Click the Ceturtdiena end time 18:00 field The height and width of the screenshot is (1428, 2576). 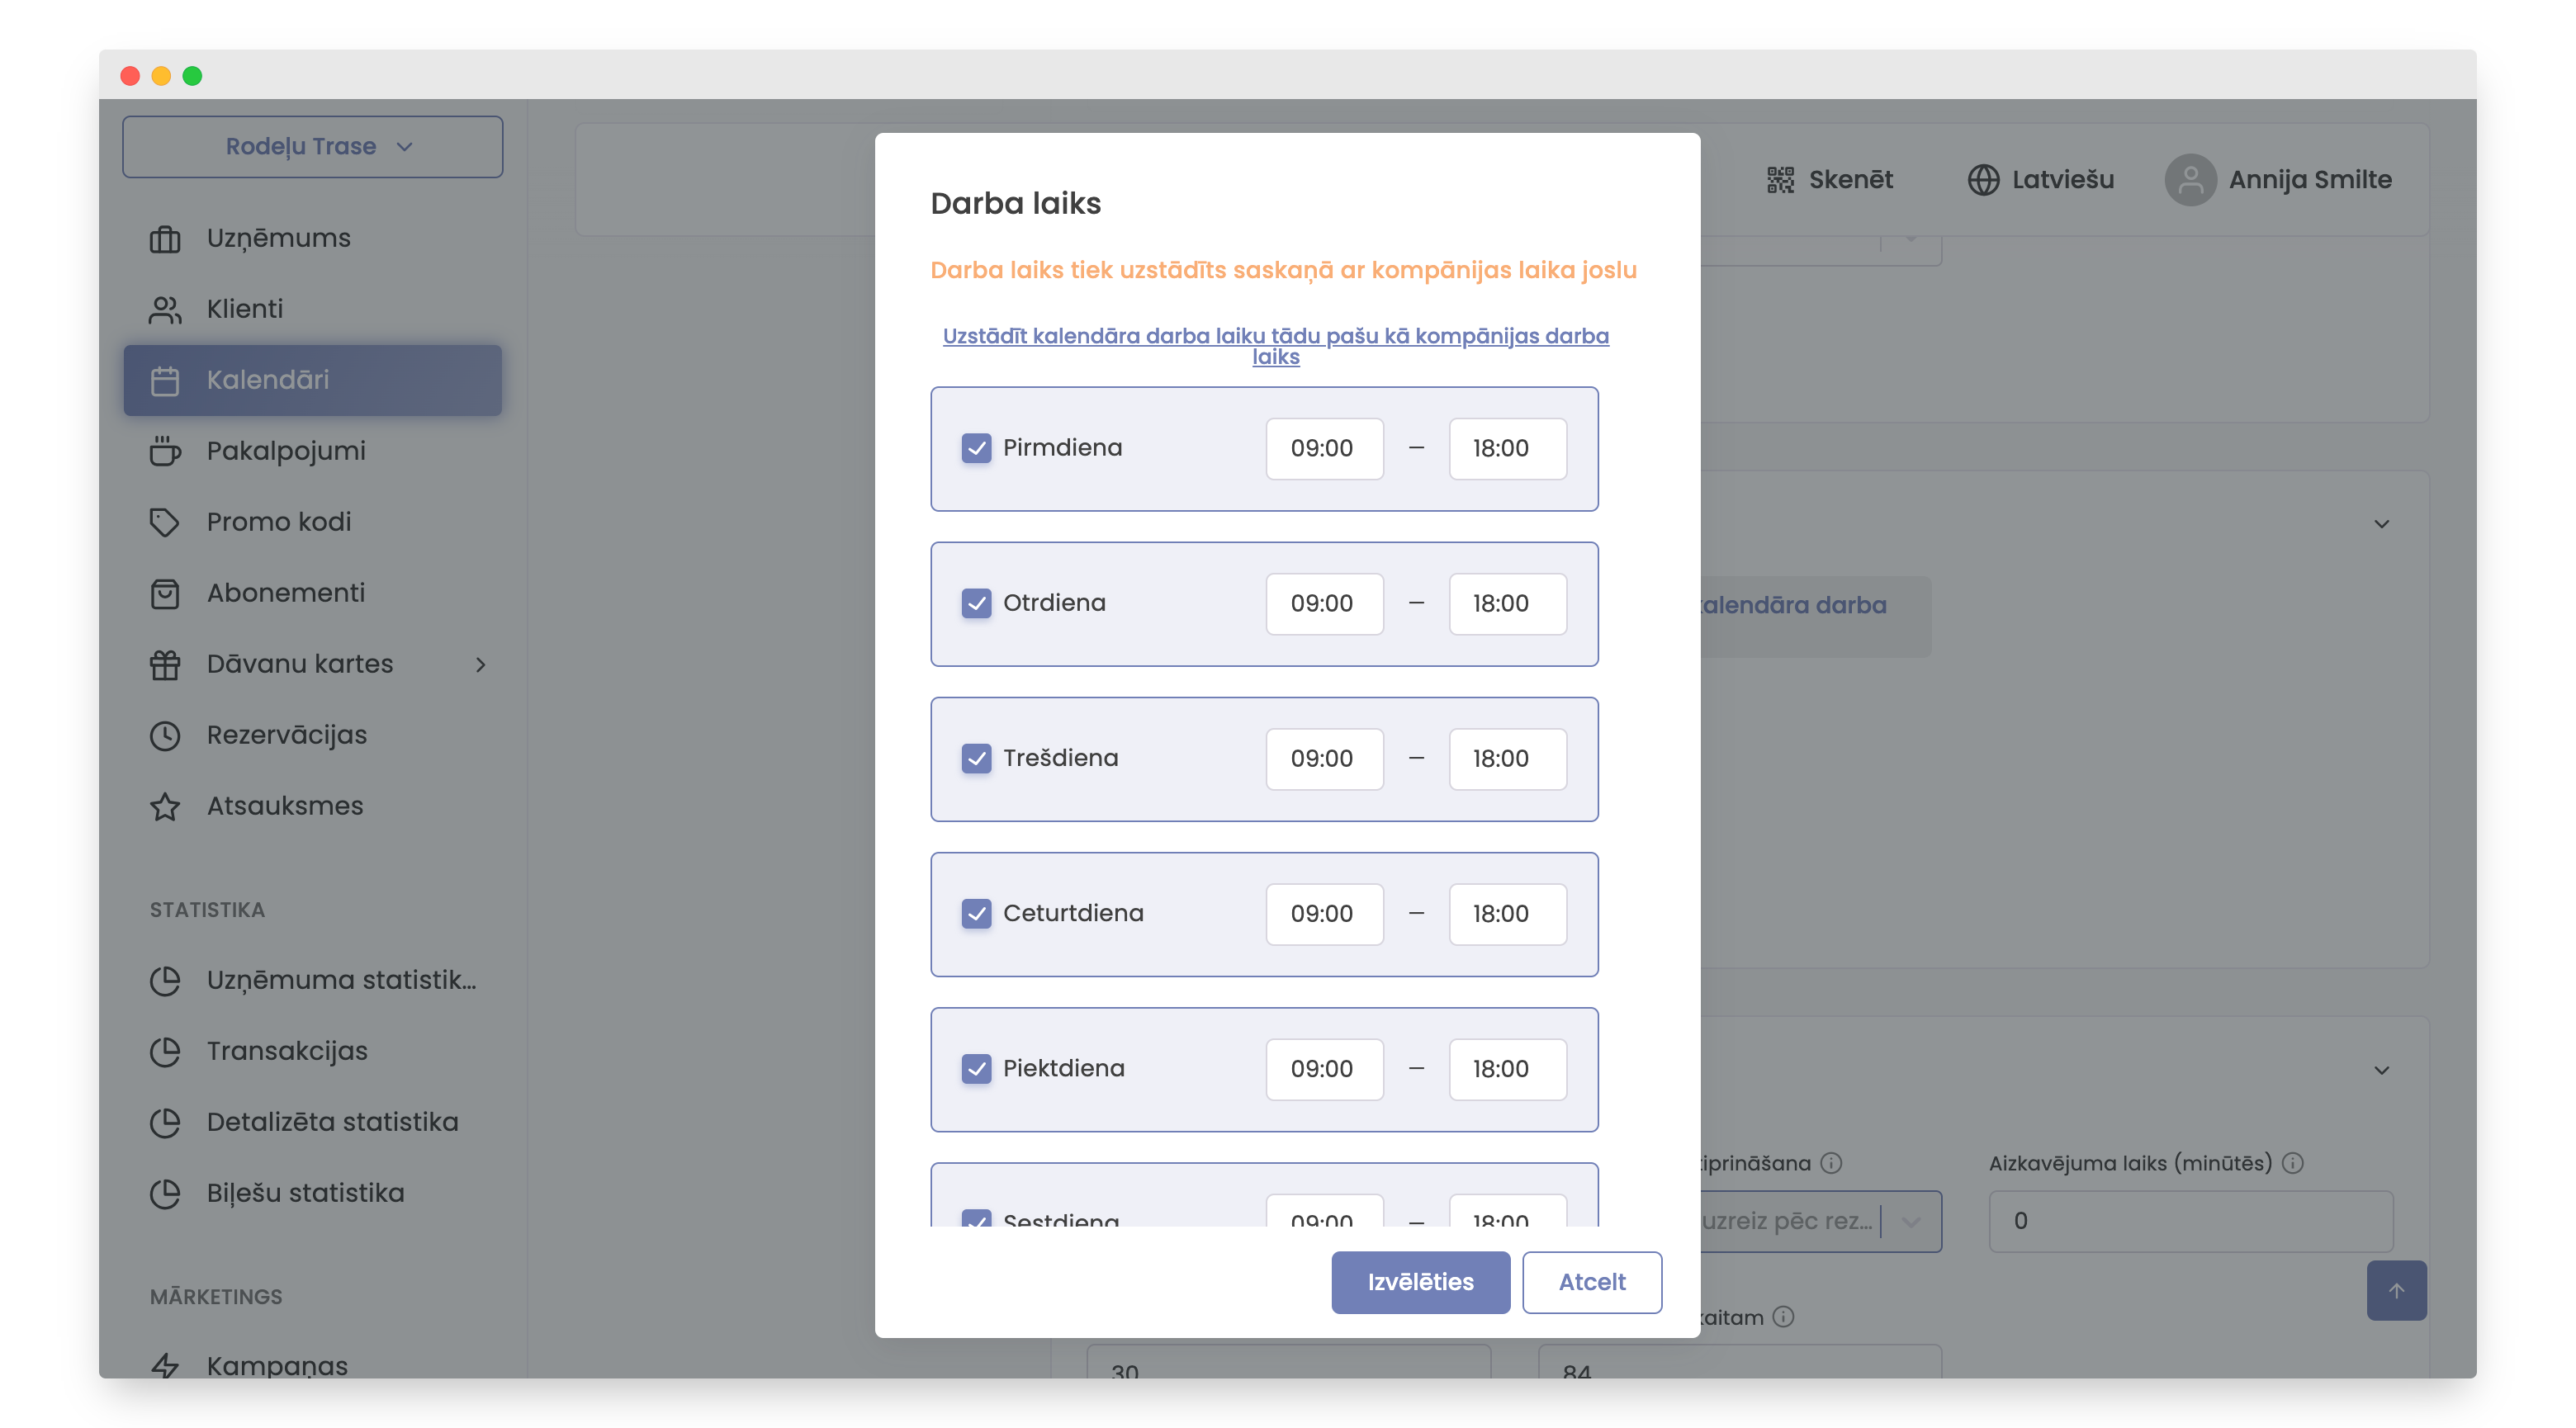[1507, 913]
